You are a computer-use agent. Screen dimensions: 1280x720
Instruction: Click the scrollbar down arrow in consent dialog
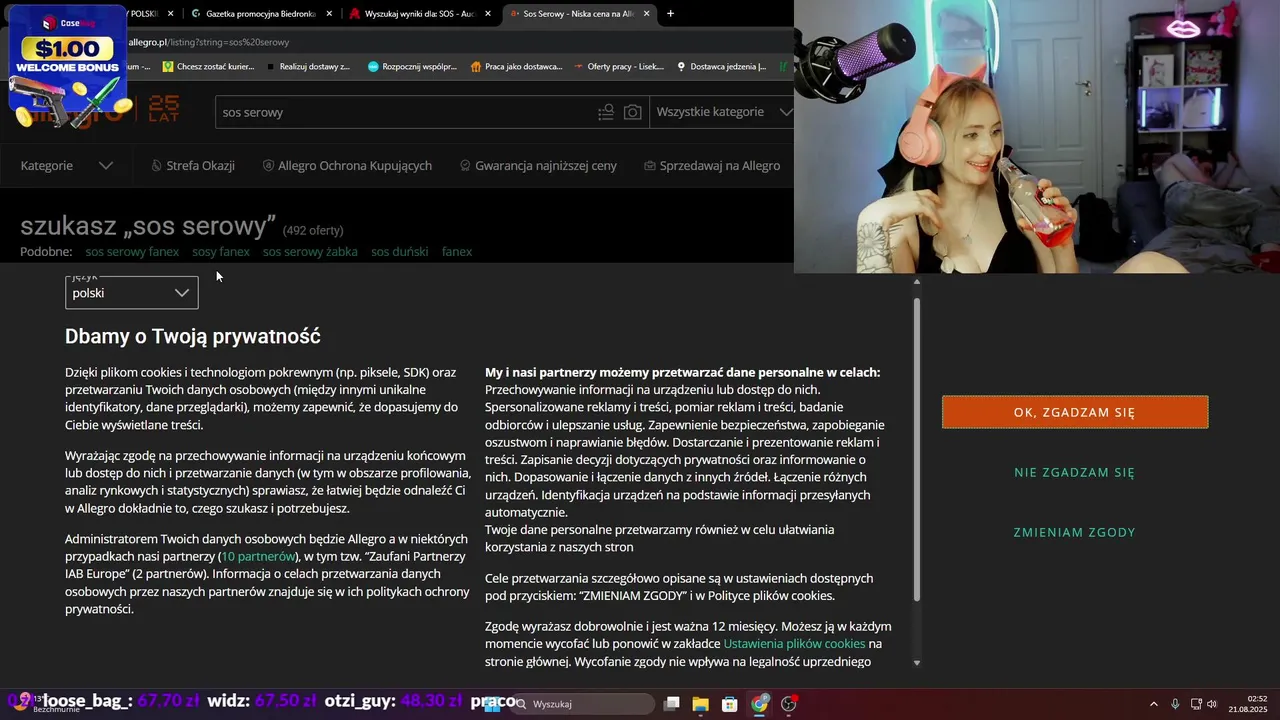[x=917, y=663]
